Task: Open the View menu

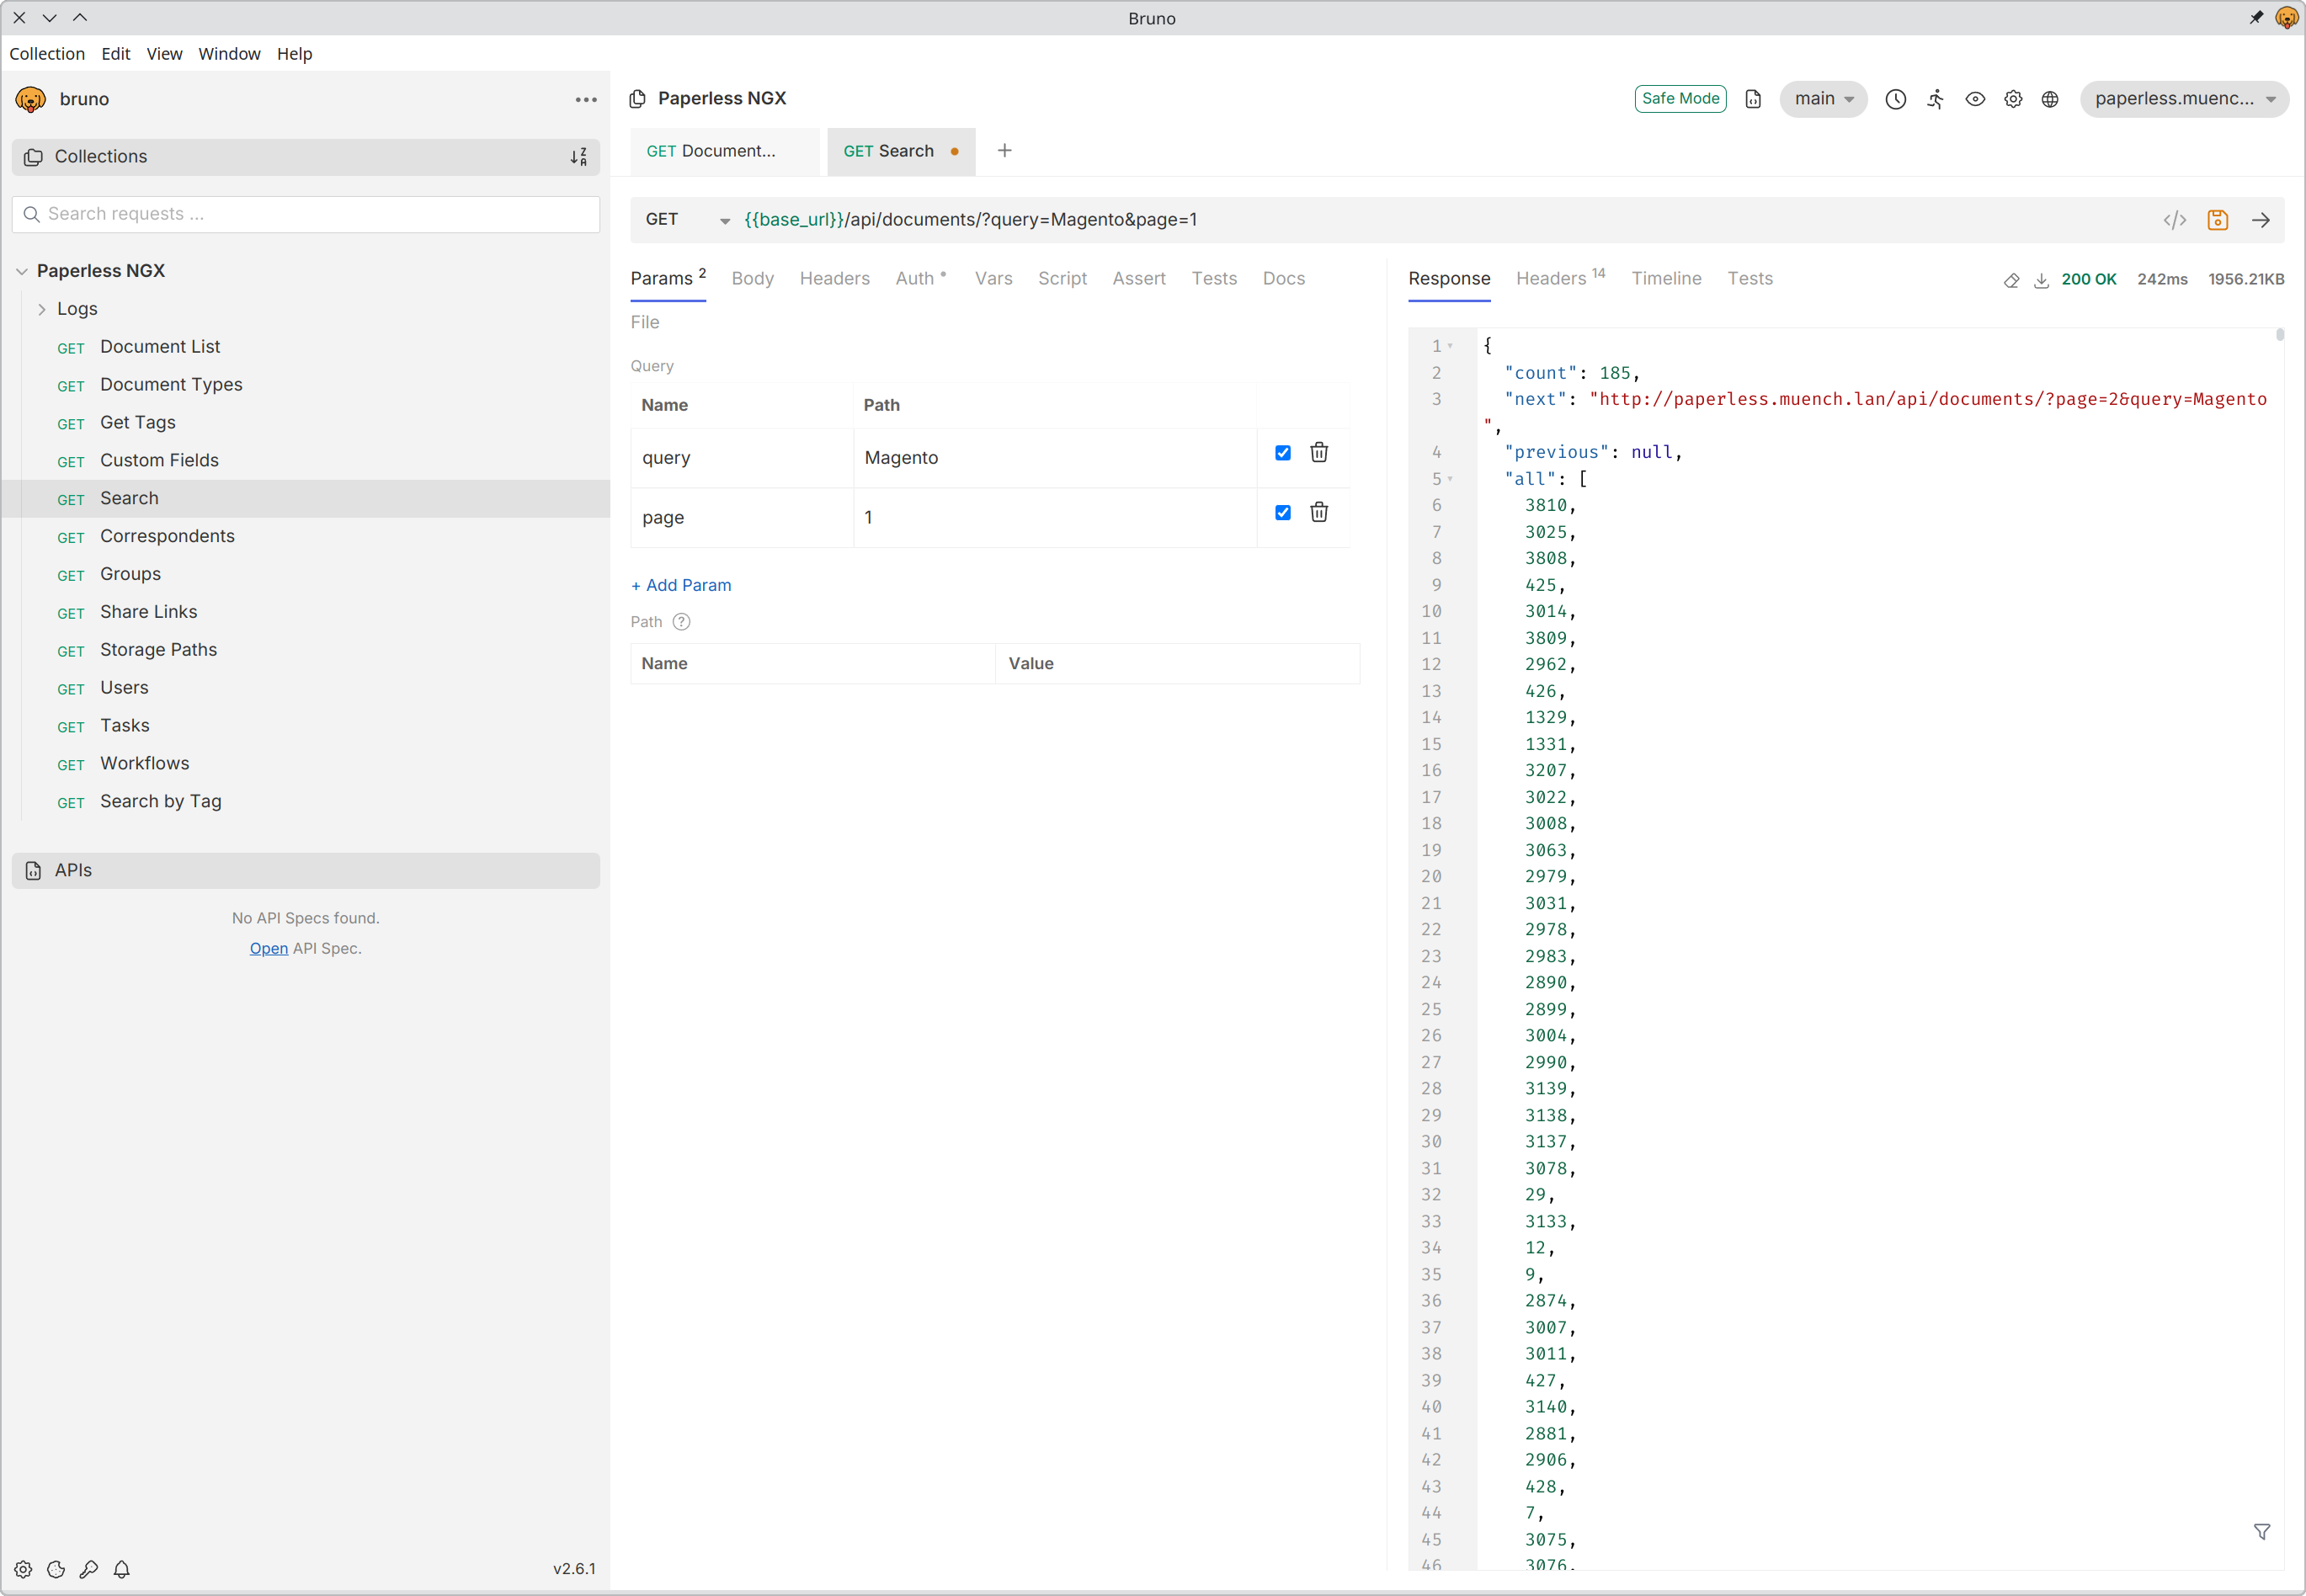Action: [x=164, y=54]
